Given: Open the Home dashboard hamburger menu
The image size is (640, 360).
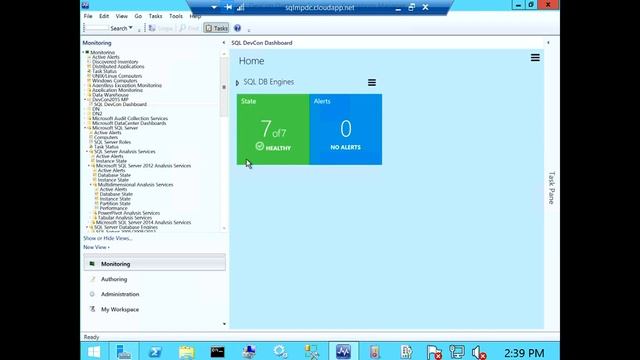Looking at the screenshot, I should coord(535,58).
